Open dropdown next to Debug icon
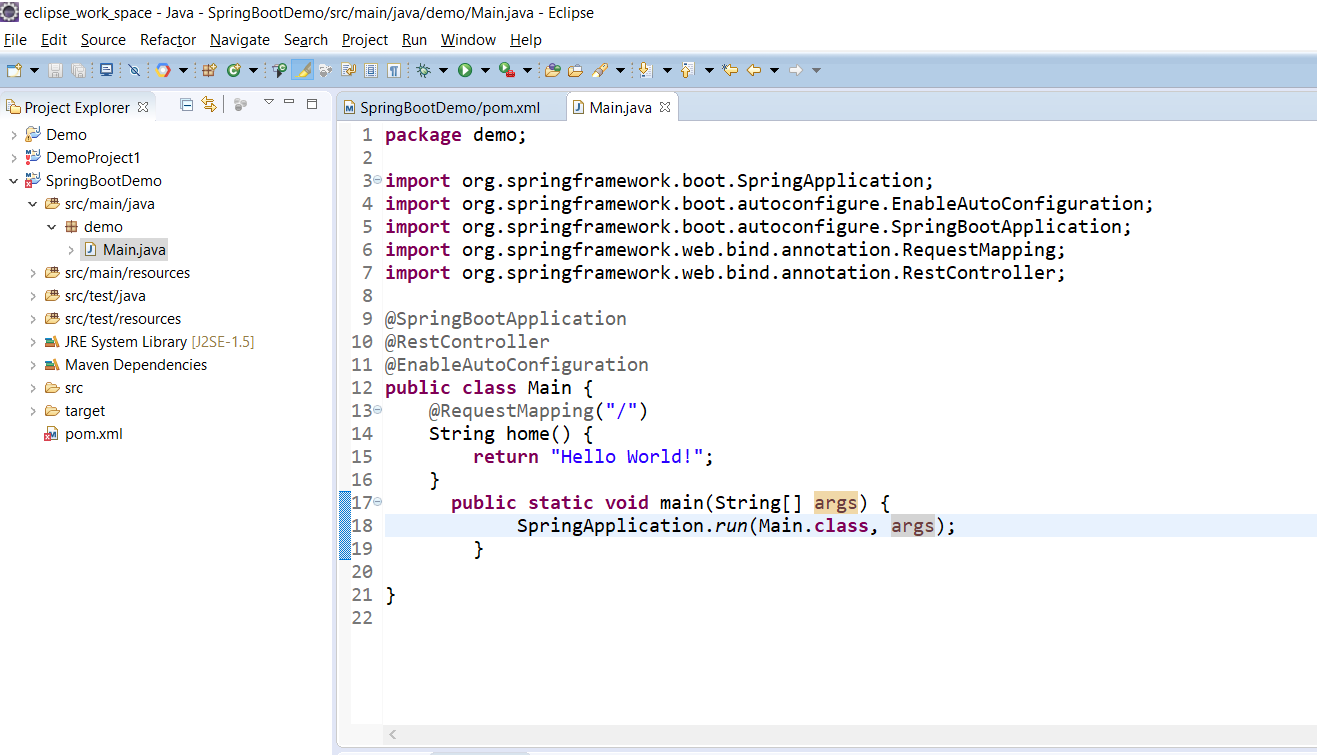 pyautogui.click(x=443, y=70)
